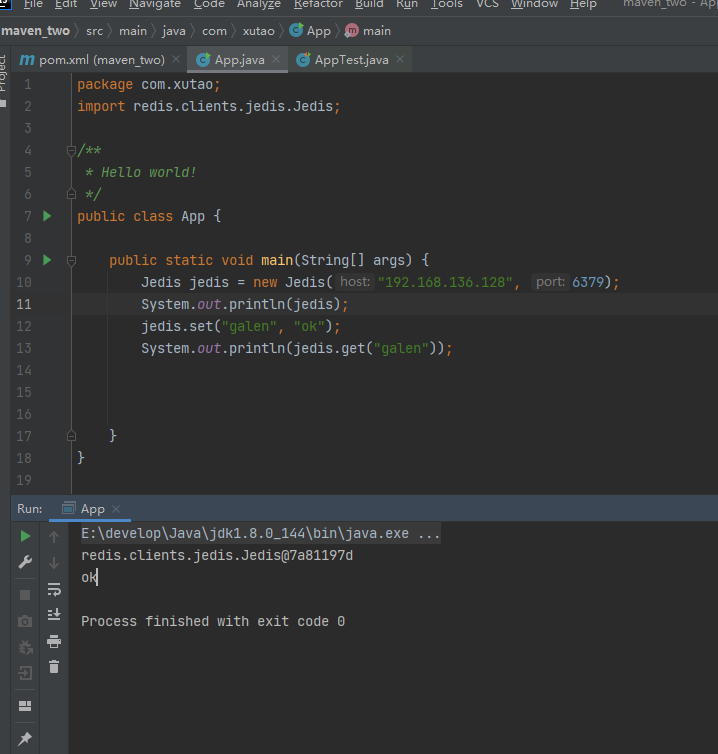Close the App.java editor tab
The width and height of the screenshot is (718, 754).
tap(276, 59)
